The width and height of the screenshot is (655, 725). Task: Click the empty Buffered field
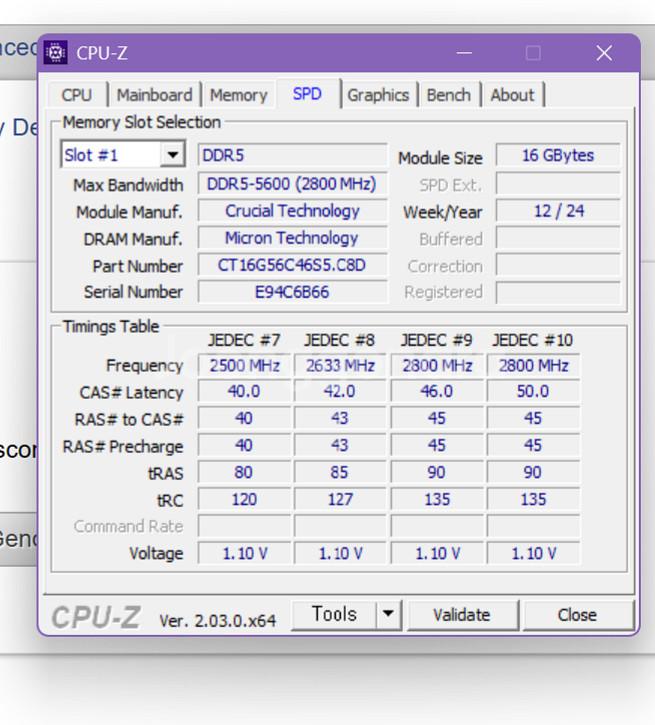(x=558, y=238)
